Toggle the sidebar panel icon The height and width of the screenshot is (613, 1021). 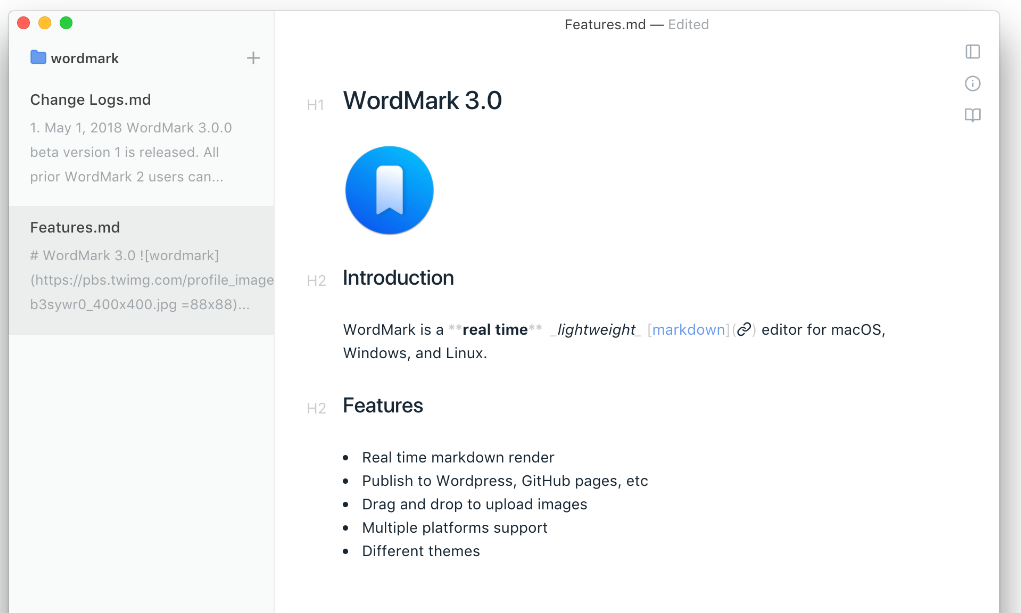[972, 52]
